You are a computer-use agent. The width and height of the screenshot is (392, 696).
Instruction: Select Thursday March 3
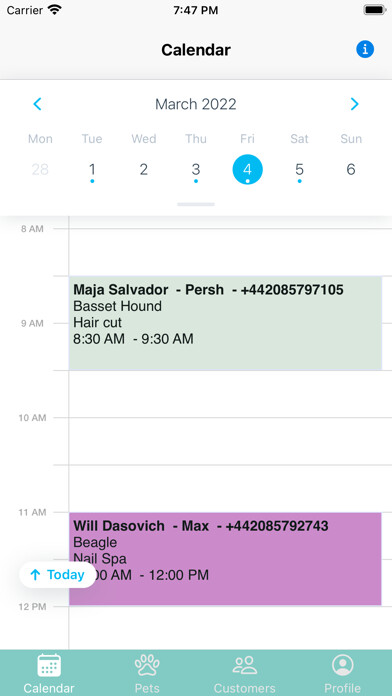[196, 170]
